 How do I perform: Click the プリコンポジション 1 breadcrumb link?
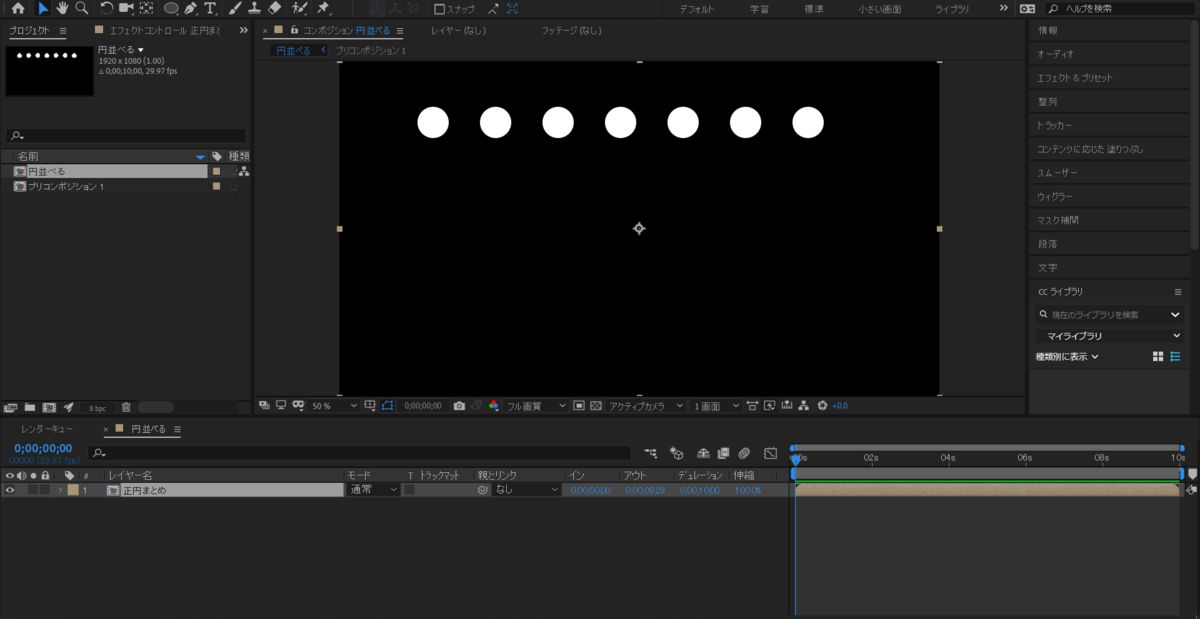tap(371, 50)
